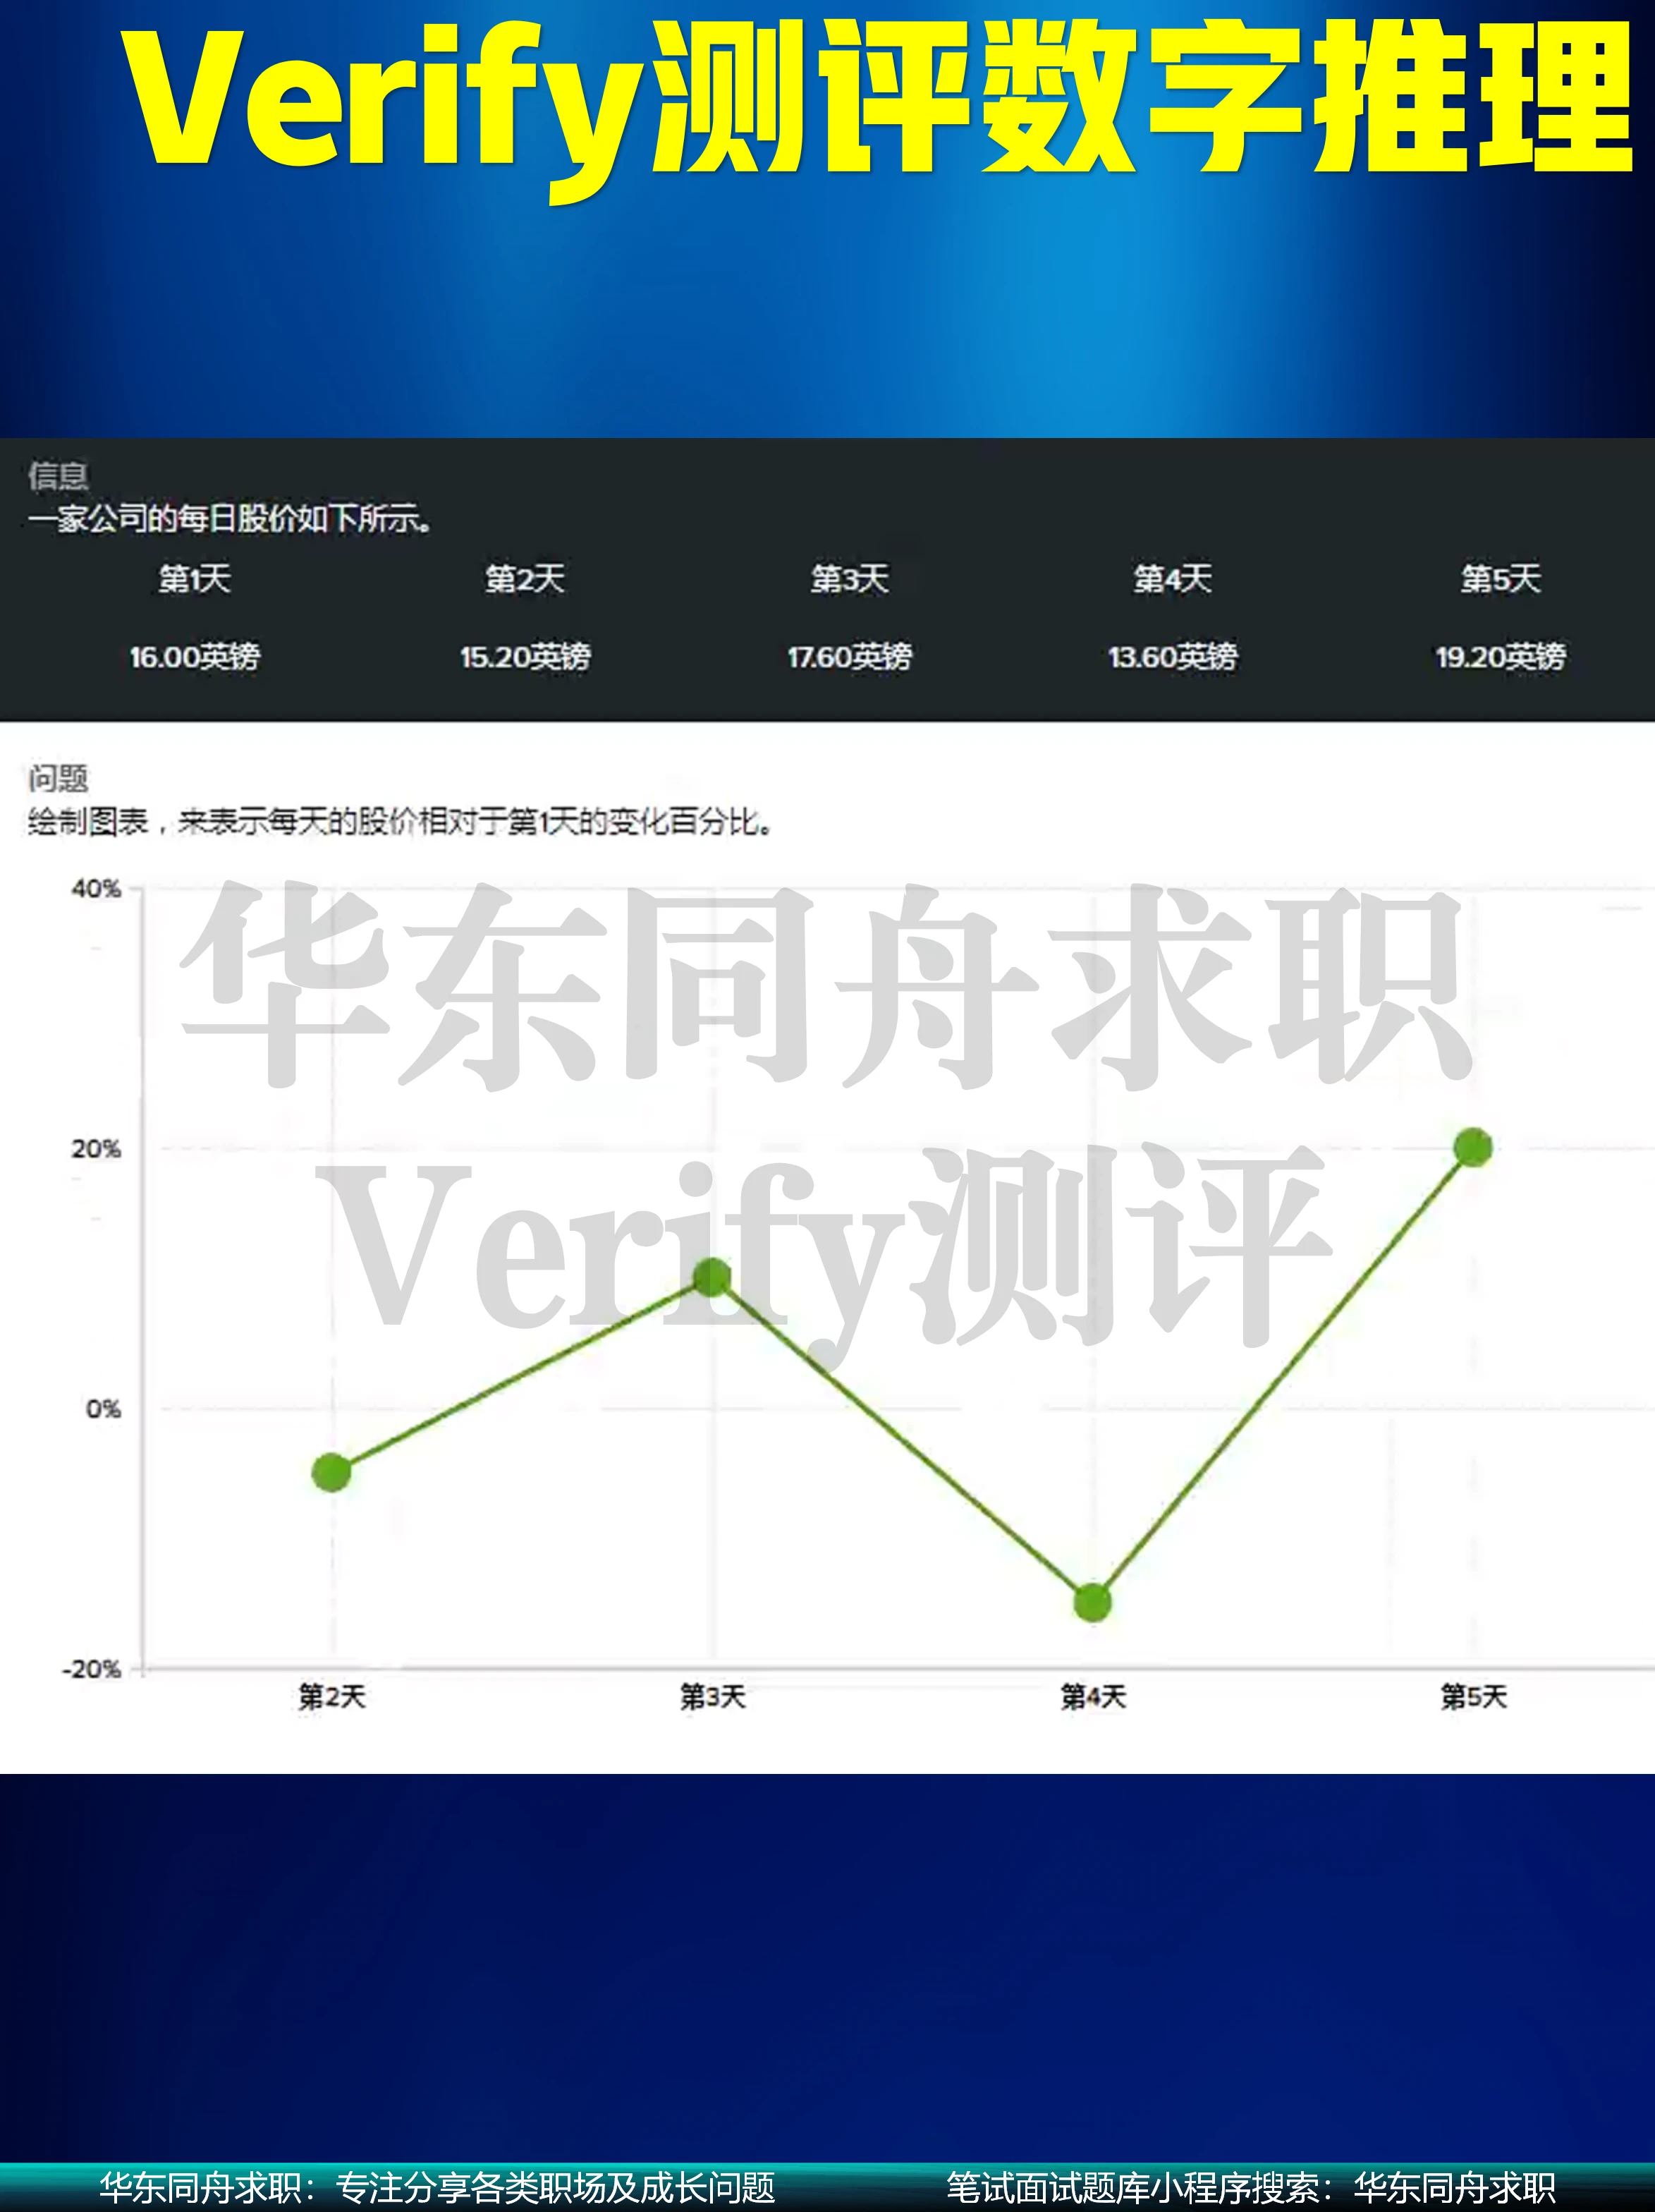Screen dimensions: 1655x2212
Task: Click the Day 4 green data point
Action: click(x=1092, y=1603)
